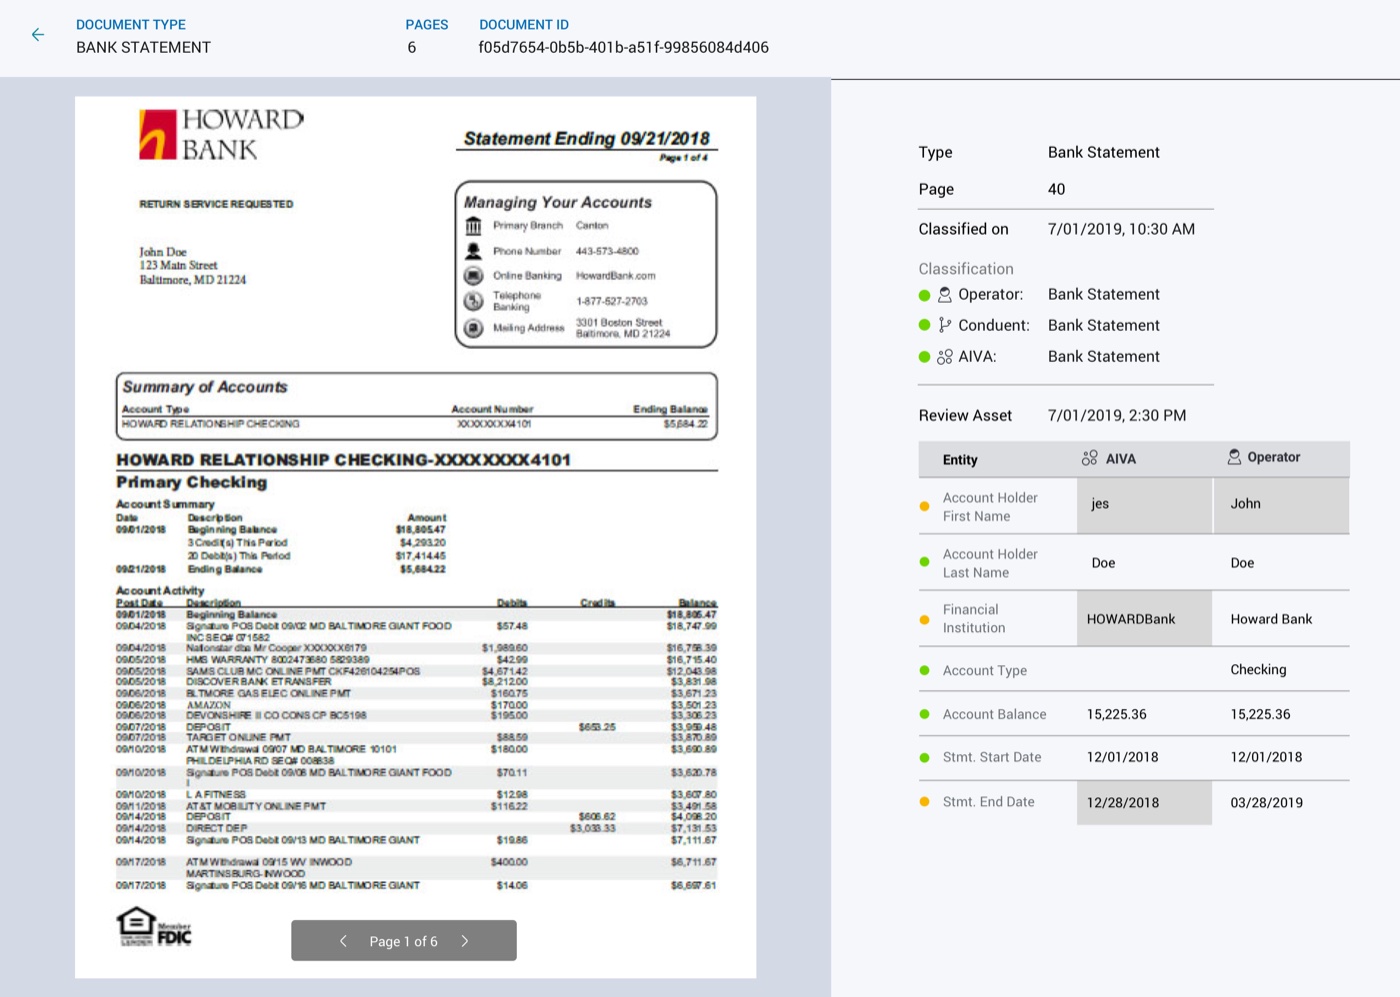Click the Online Banking icon
Image resolution: width=1400 pixels, height=997 pixels.
tap(474, 276)
